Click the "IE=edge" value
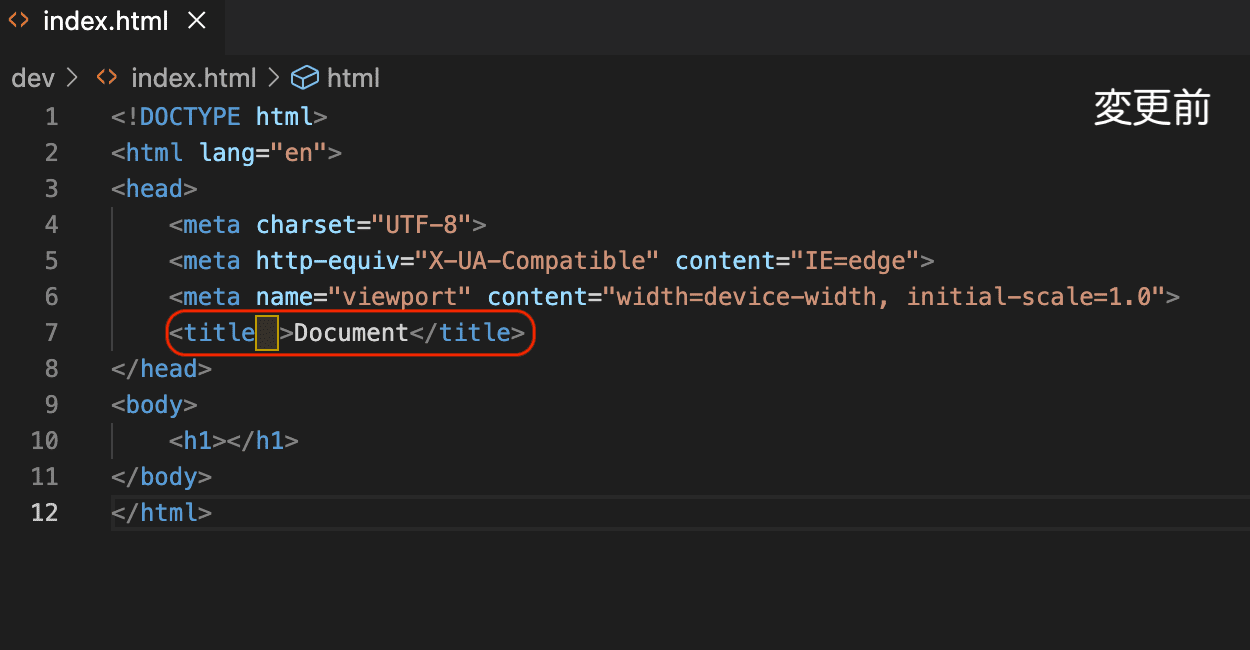The image size is (1250, 650). tap(855, 261)
